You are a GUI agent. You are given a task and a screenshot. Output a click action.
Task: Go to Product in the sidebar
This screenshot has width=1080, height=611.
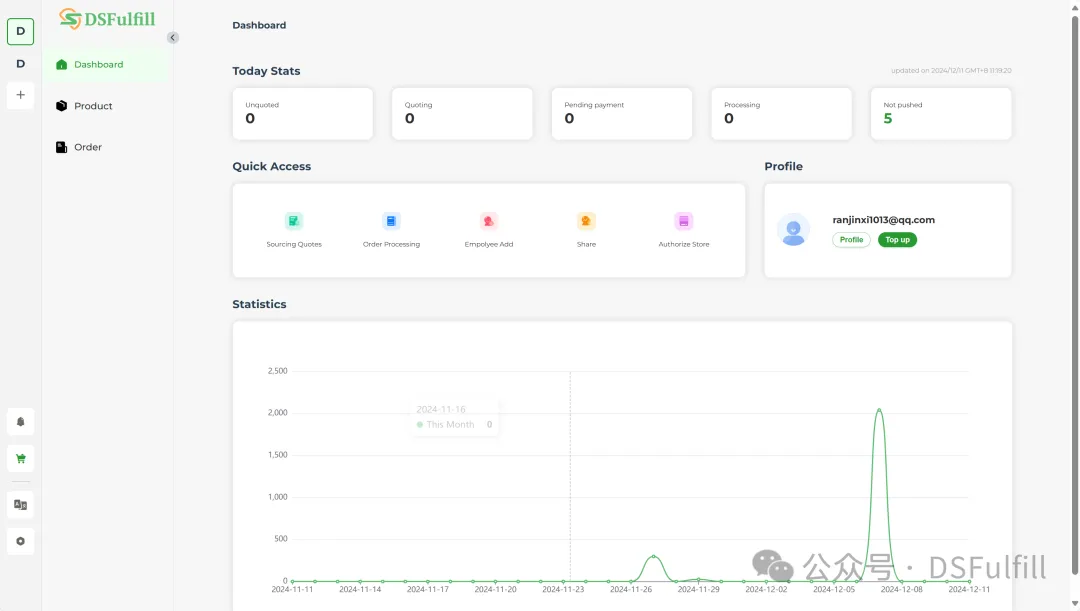(93, 106)
